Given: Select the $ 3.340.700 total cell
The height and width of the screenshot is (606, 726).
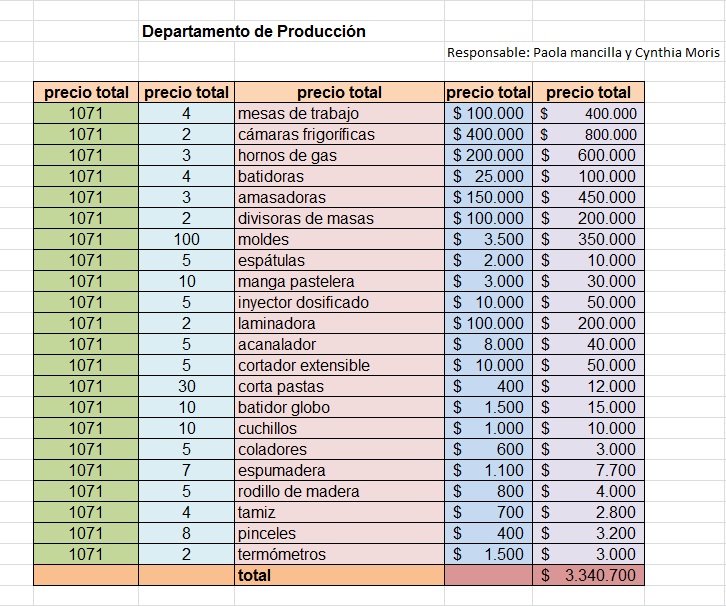Looking at the screenshot, I should 588,575.
